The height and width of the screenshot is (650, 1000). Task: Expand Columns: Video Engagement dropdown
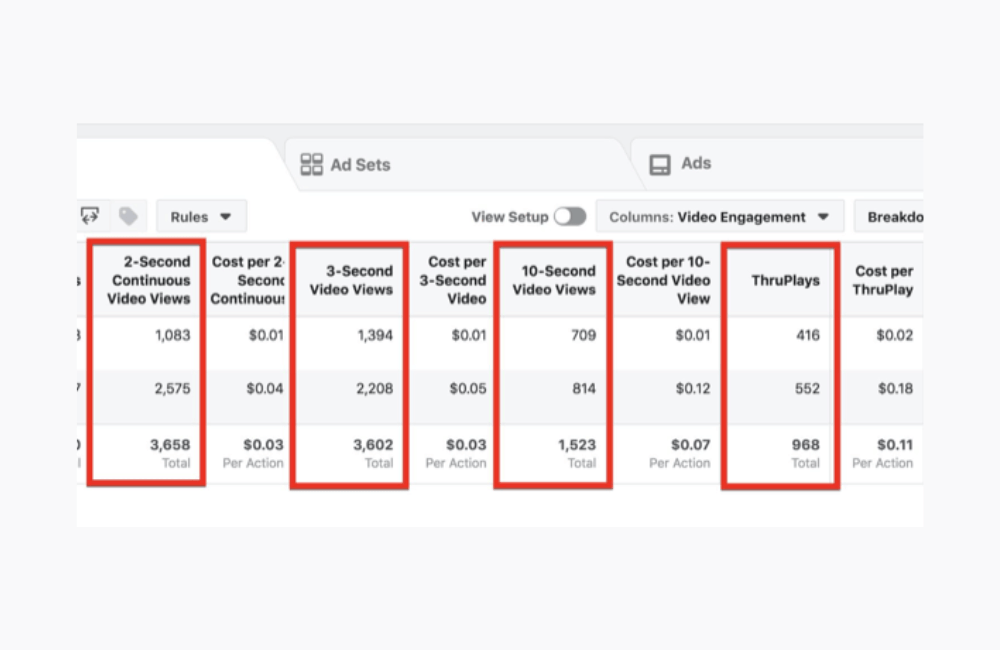coord(719,217)
